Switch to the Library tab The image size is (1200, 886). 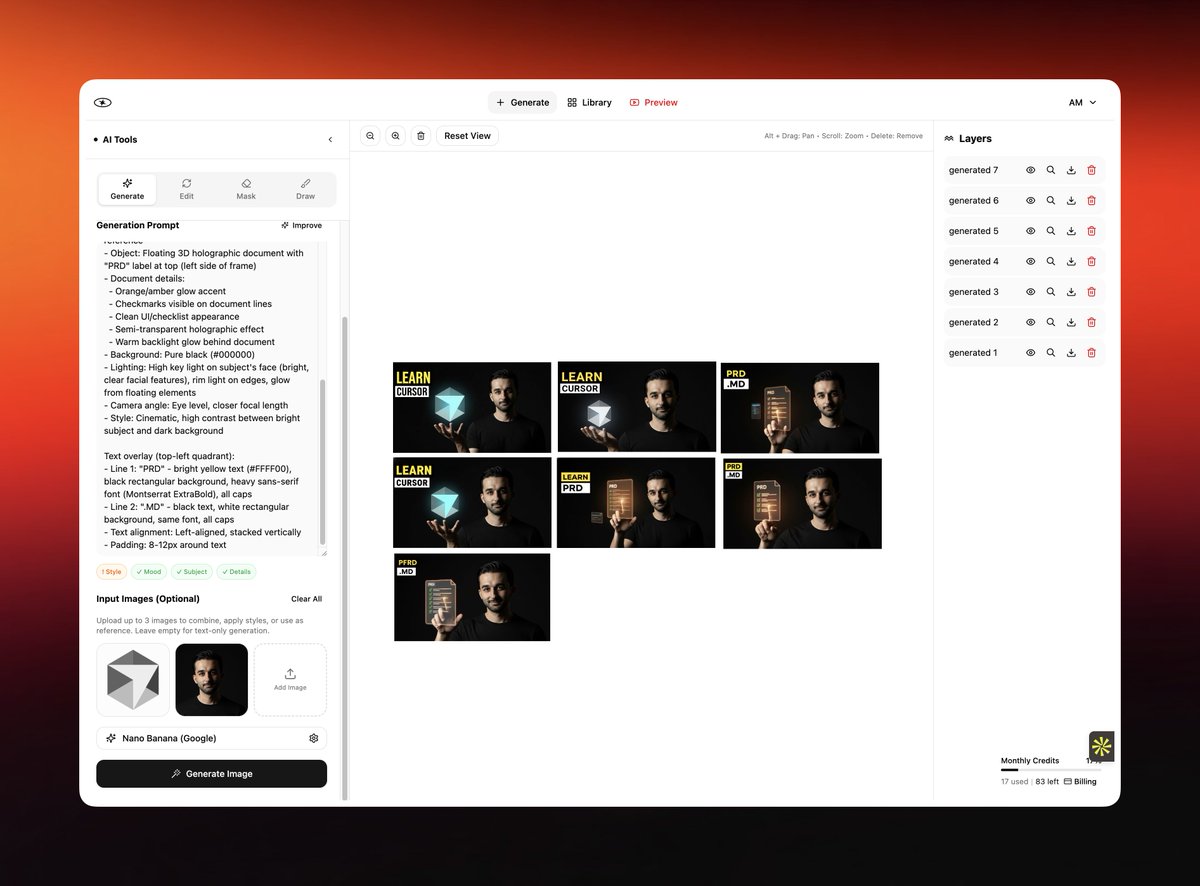coord(589,102)
